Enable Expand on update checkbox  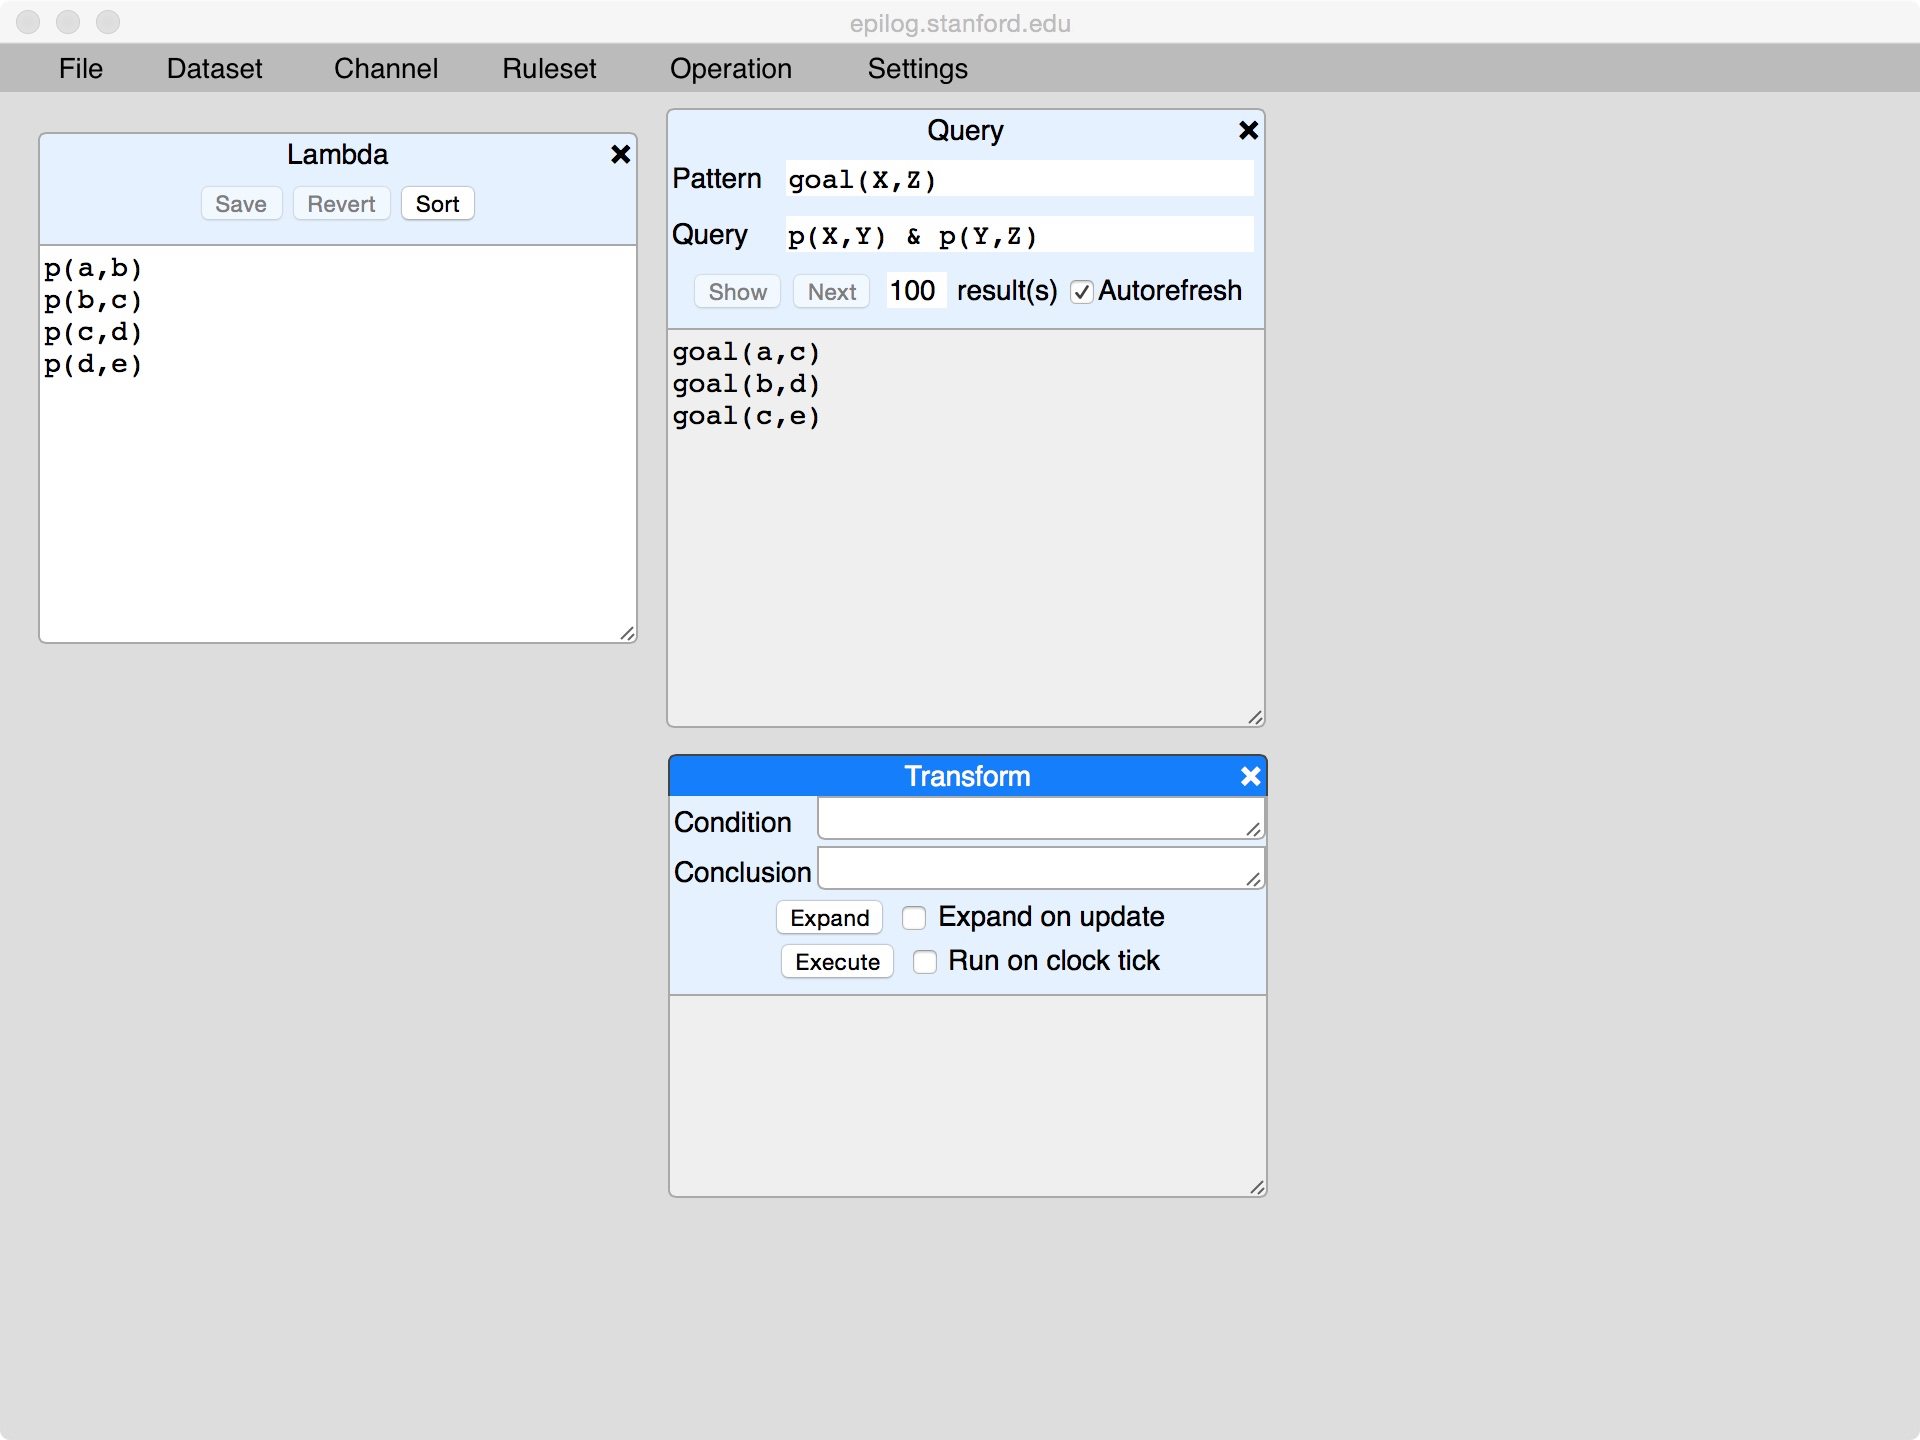914,918
